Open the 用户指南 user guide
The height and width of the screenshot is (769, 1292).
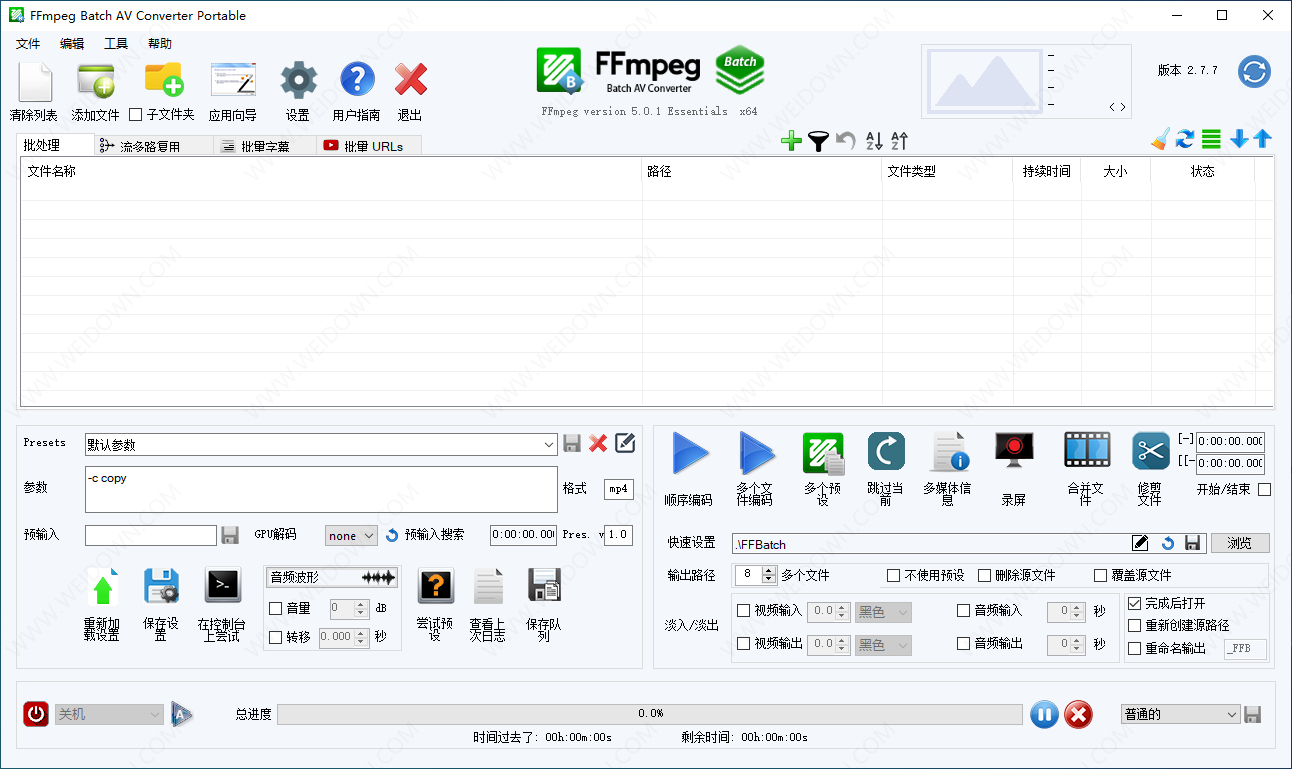(357, 80)
